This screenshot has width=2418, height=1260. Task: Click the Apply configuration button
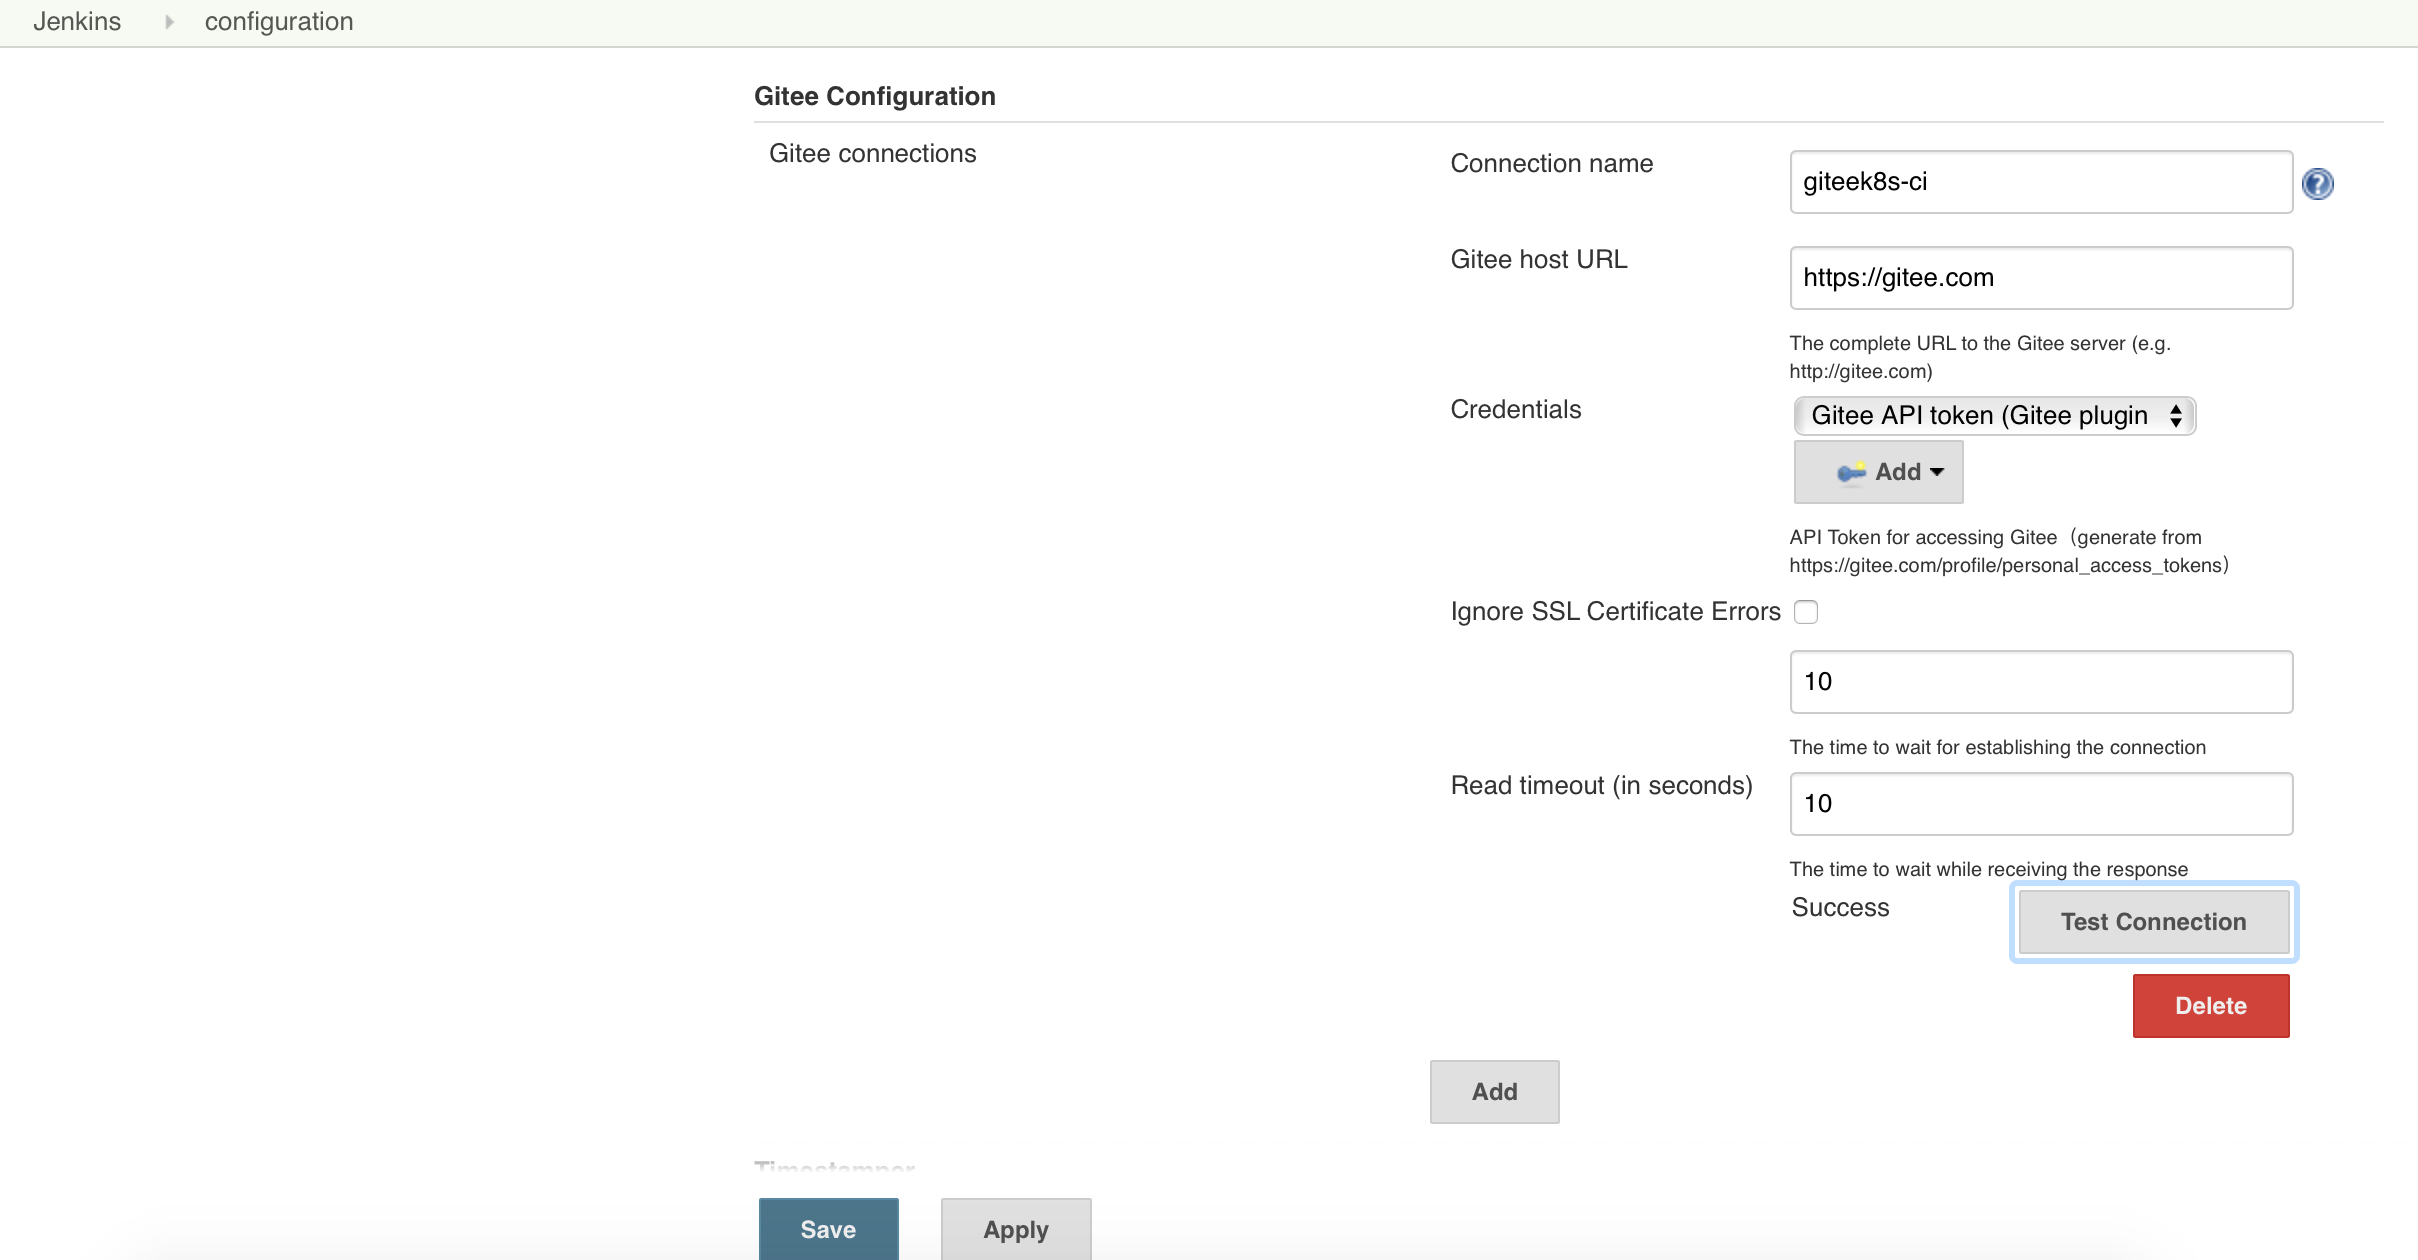[1017, 1230]
